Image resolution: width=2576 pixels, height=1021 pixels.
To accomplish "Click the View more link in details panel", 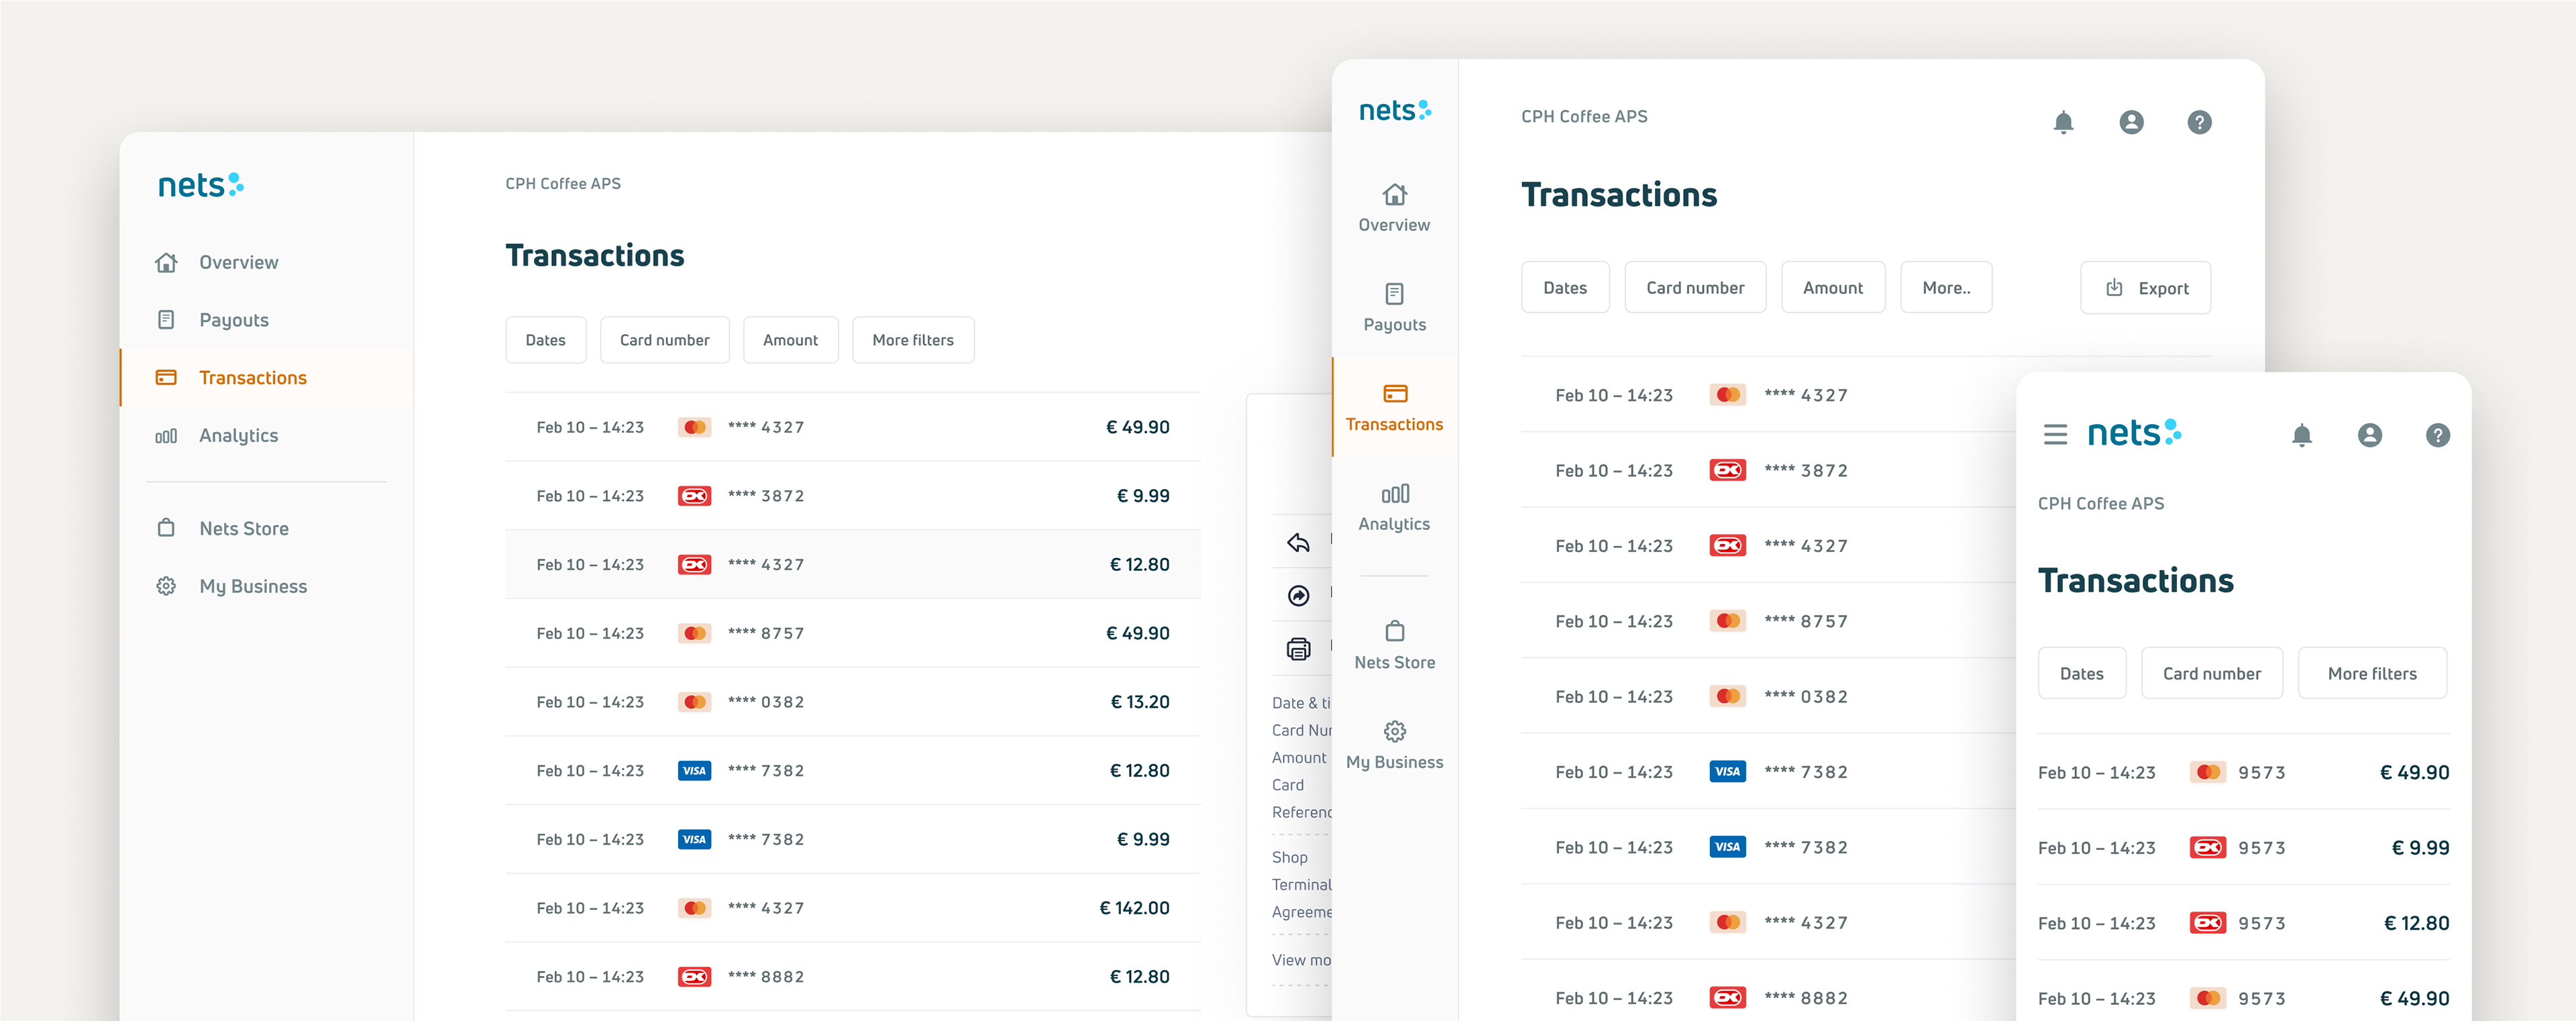I will tap(1301, 960).
